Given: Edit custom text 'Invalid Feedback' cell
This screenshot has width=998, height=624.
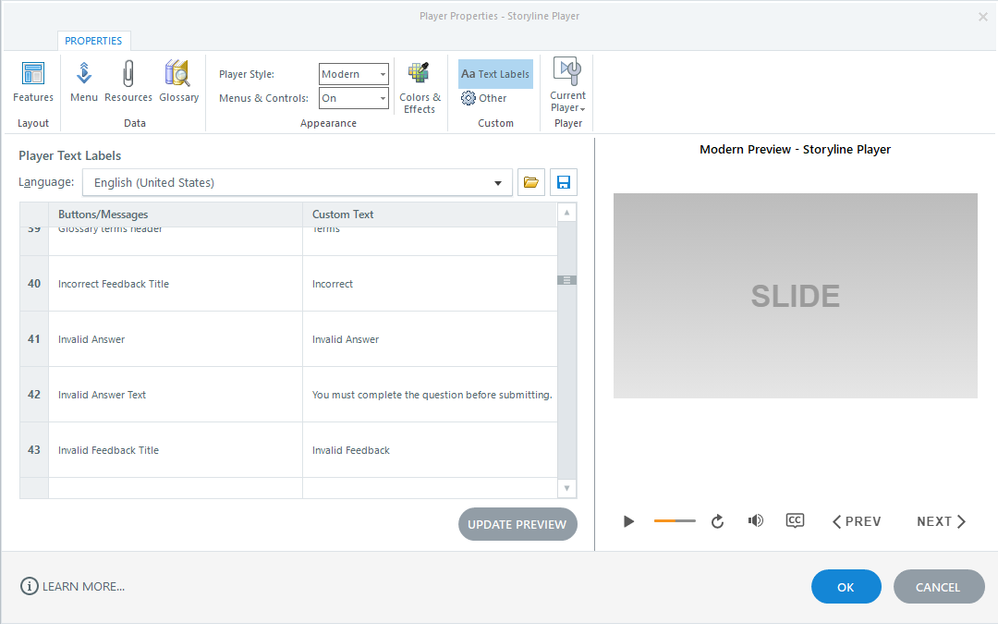Looking at the screenshot, I should tap(430, 450).
